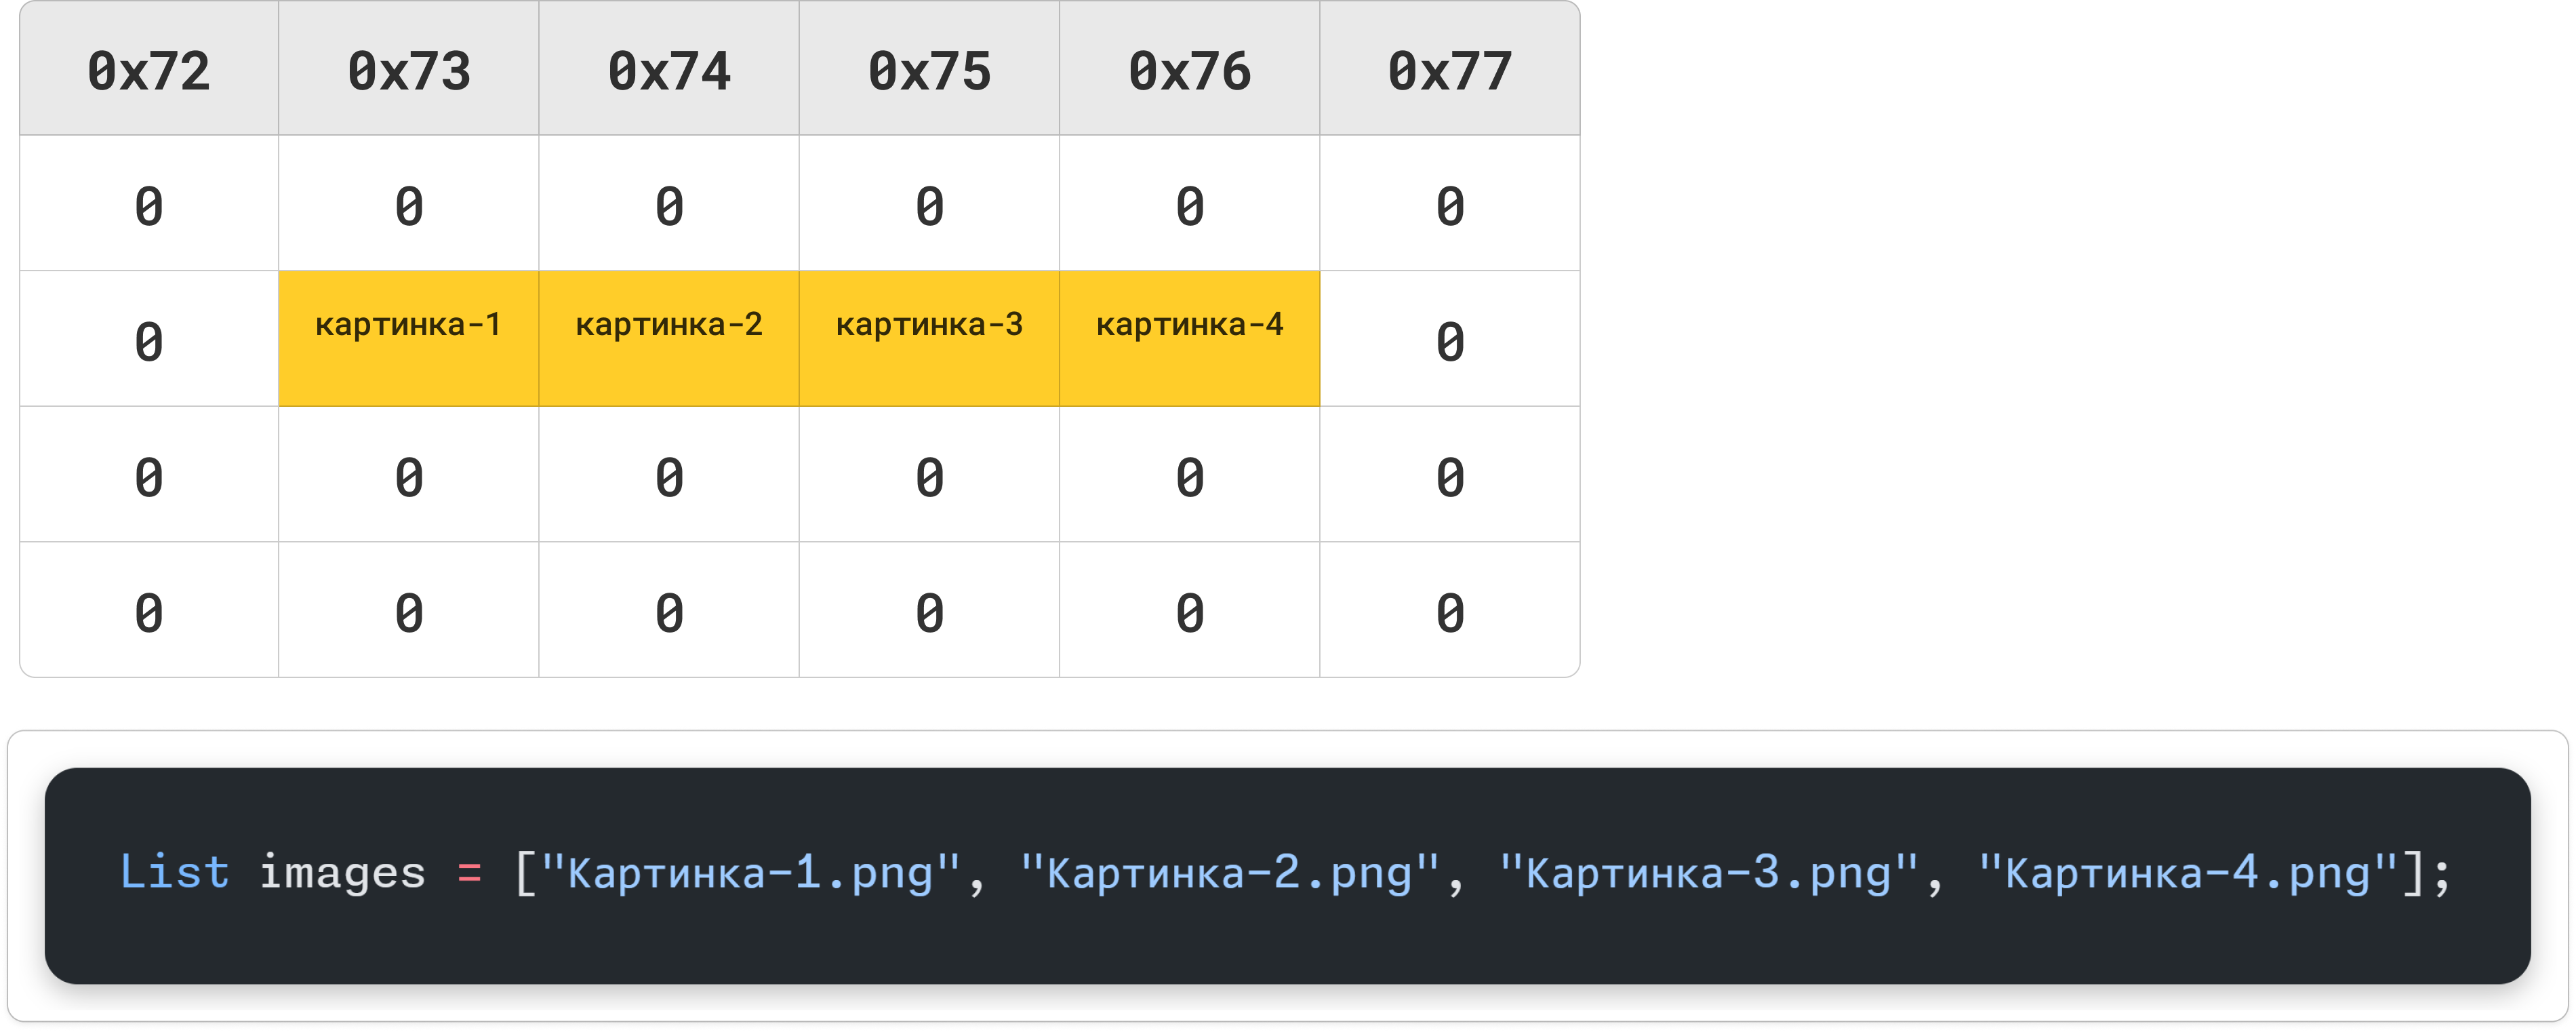Click the zero left of картинка-1
The image size is (2576, 1032).
[149, 342]
